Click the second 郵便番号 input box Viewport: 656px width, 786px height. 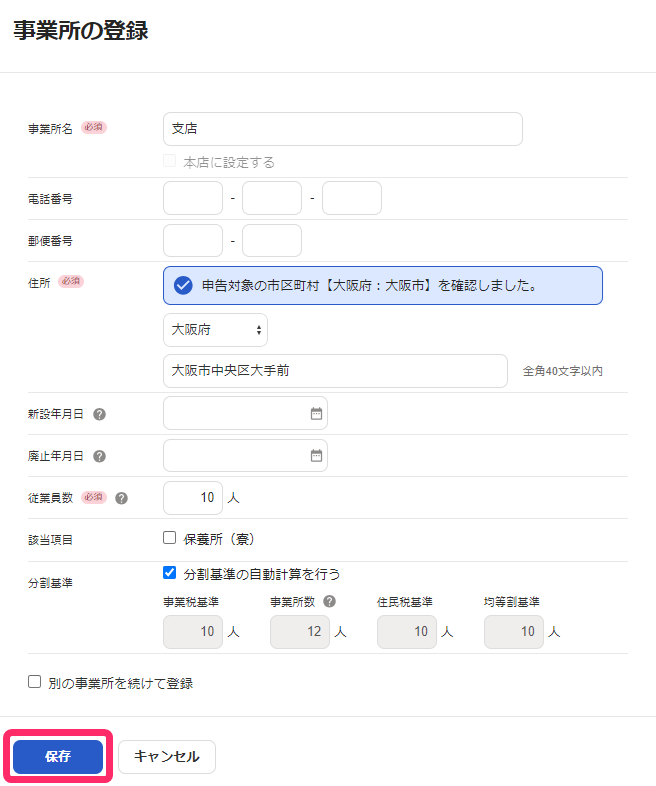[272, 241]
